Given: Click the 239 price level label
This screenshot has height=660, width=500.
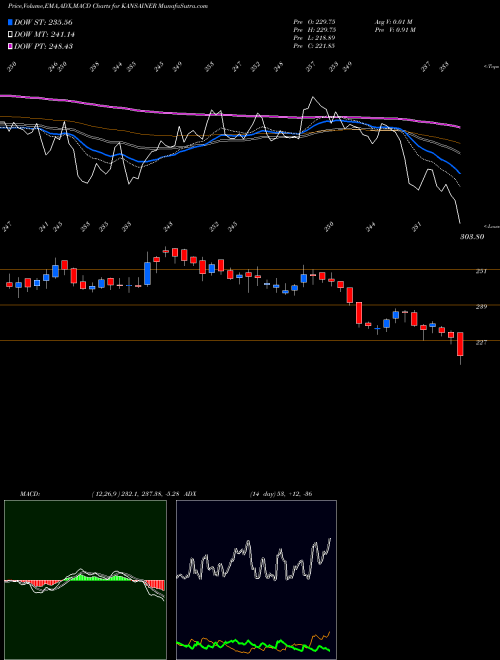Looking at the screenshot, I should click(x=481, y=306).
